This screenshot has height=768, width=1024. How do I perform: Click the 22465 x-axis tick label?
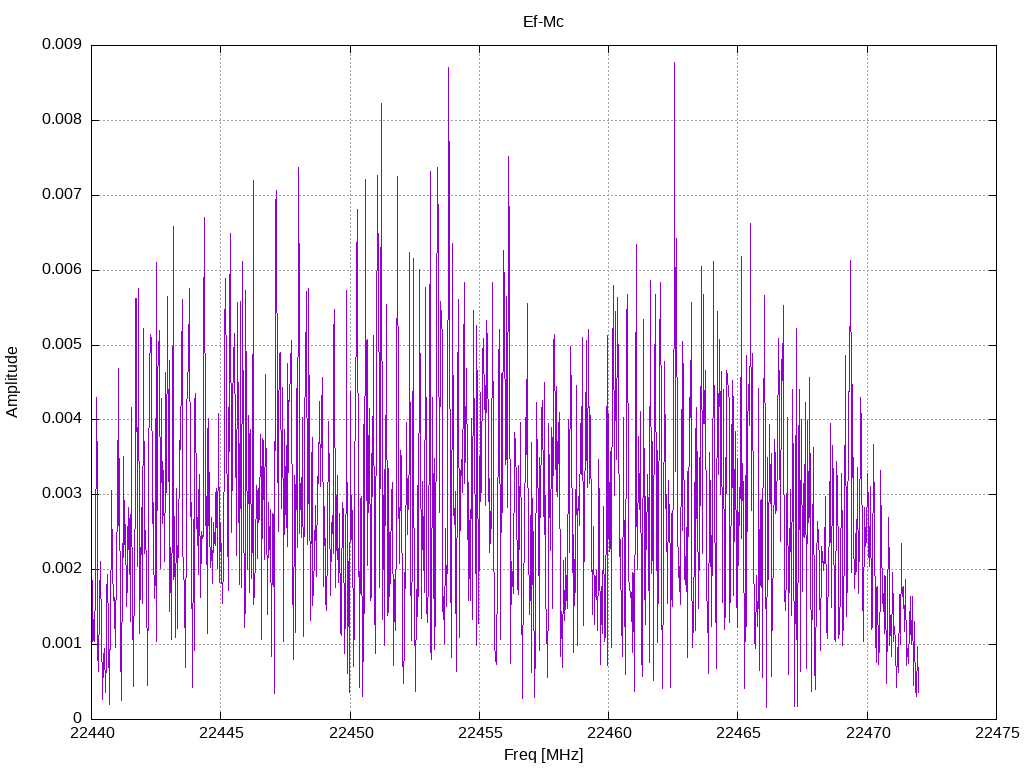(x=739, y=733)
